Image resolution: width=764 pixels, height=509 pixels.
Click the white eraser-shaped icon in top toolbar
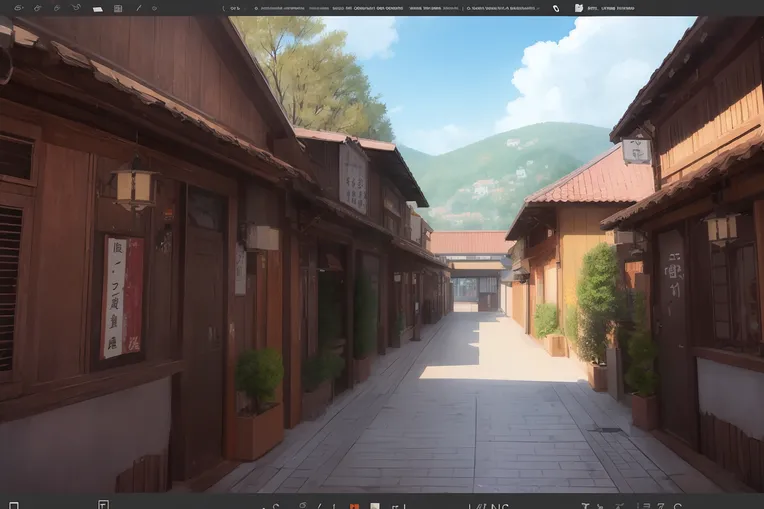[x=97, y=8]
